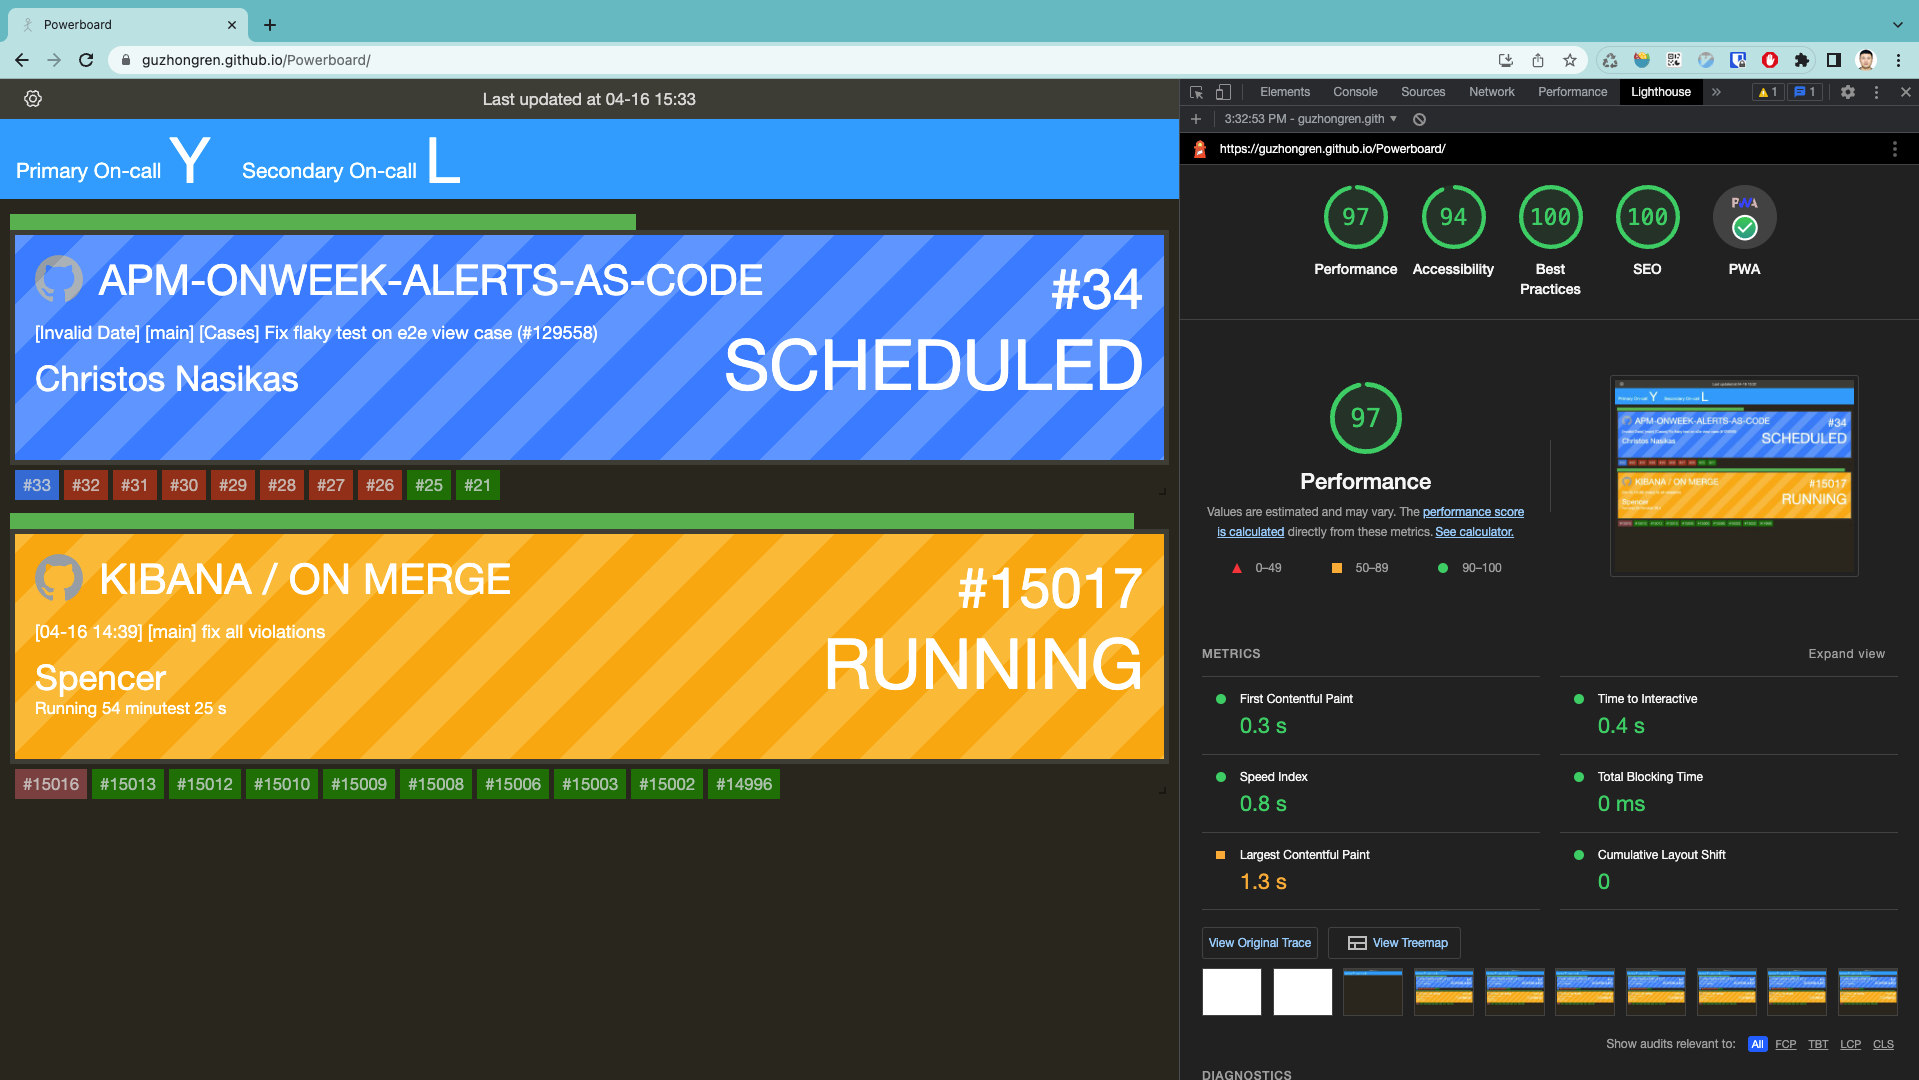Click Expand view for metrics
The width and height of the screenshot is (1919, 1080).
tap(1846, 654)
